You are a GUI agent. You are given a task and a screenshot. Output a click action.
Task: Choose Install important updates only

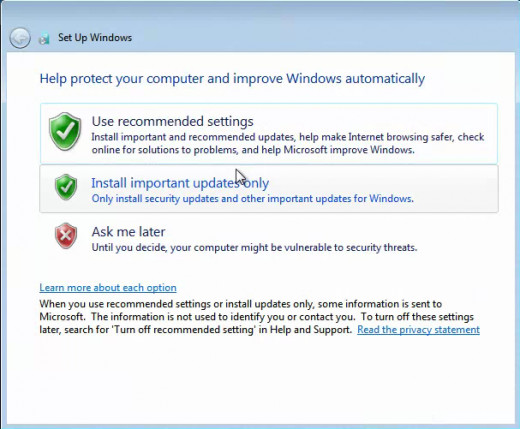click(x=269, y=189)
